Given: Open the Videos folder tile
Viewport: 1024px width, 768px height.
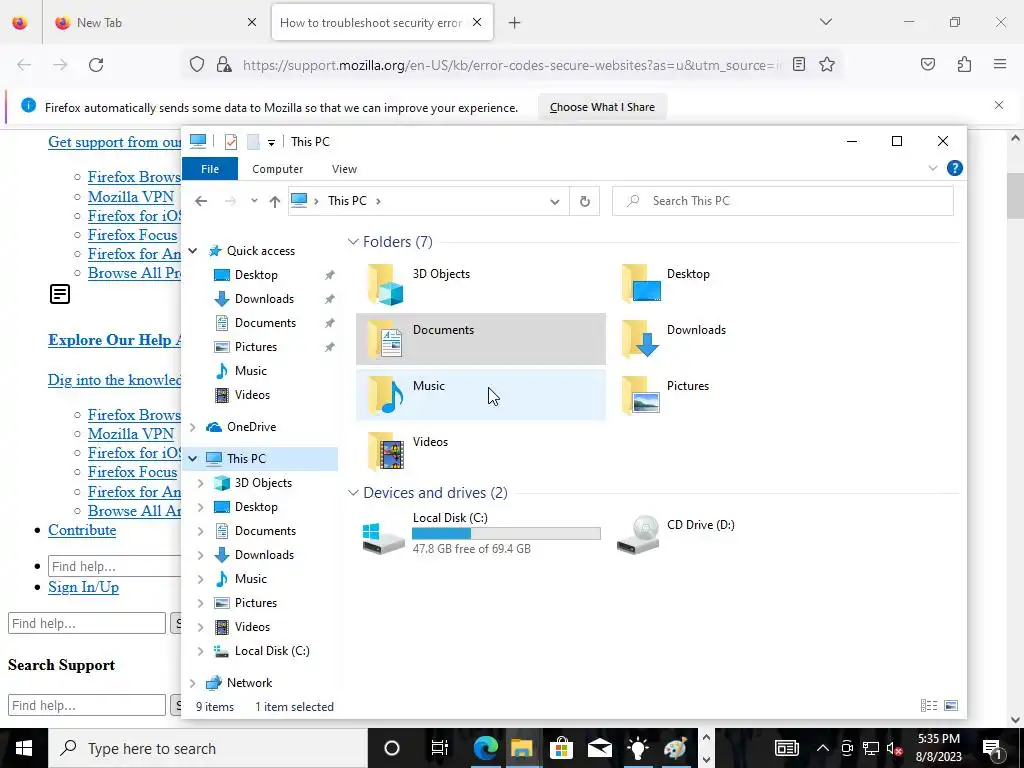Looking at the screenshot, I should (x=481, y=451).
